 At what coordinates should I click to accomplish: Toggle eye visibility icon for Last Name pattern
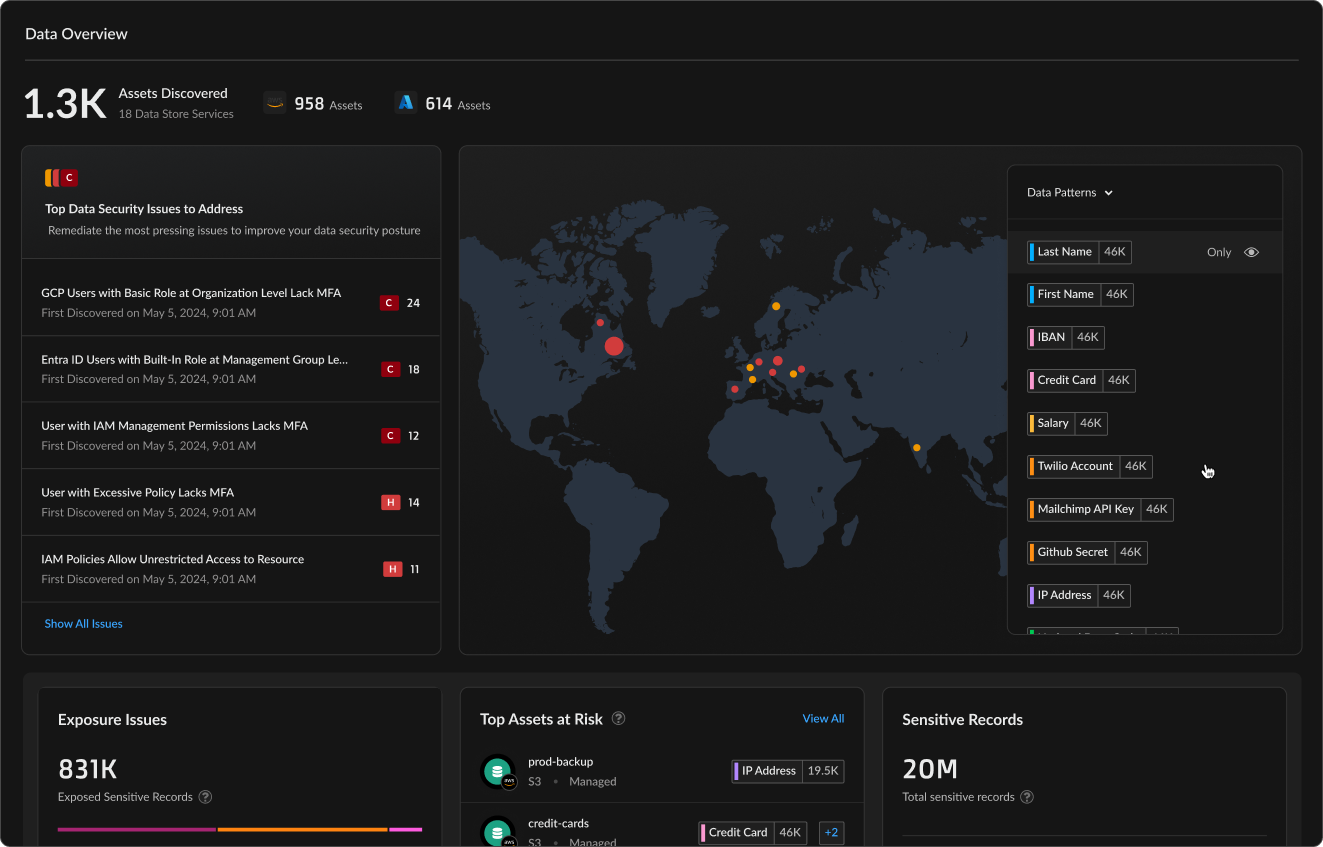pyautogui.click(x=1251, y=252)
